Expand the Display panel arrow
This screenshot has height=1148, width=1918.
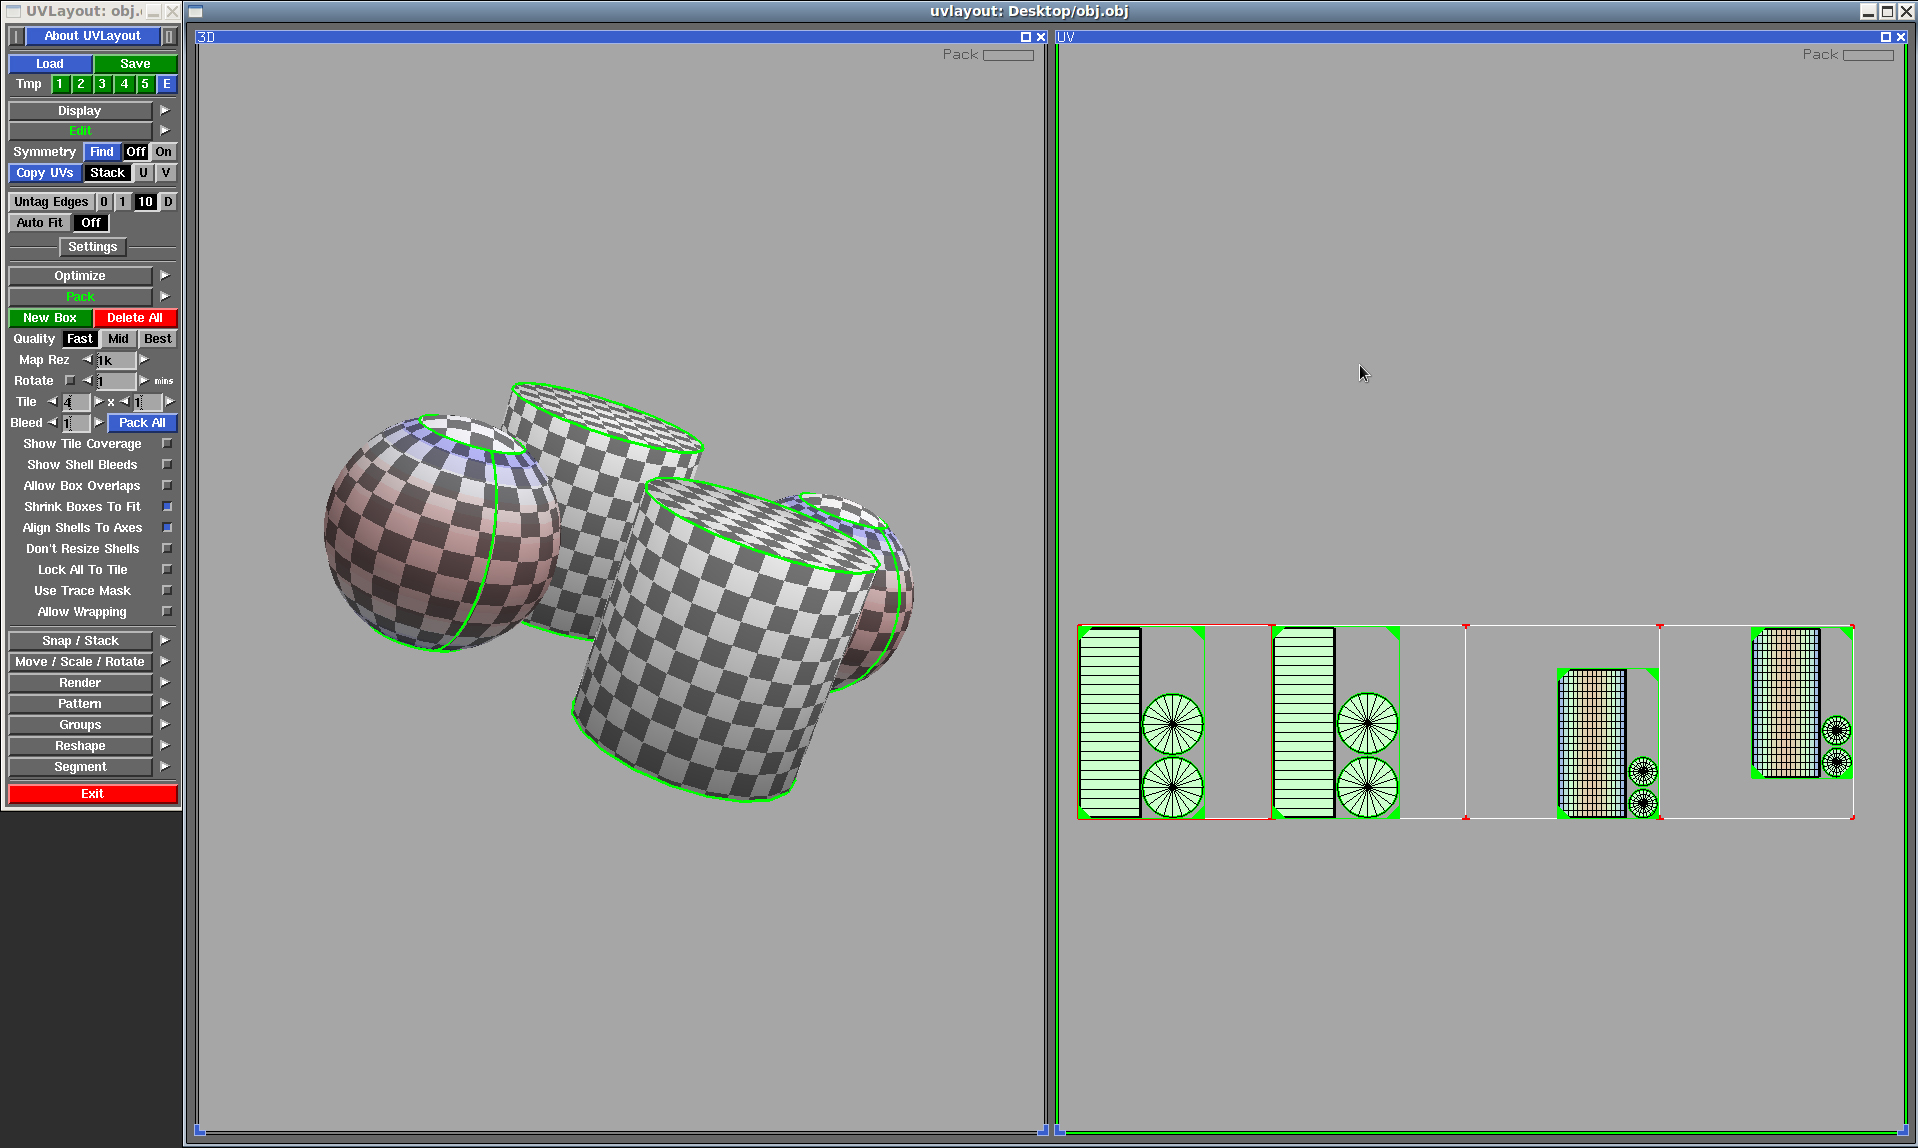point(165,111)
